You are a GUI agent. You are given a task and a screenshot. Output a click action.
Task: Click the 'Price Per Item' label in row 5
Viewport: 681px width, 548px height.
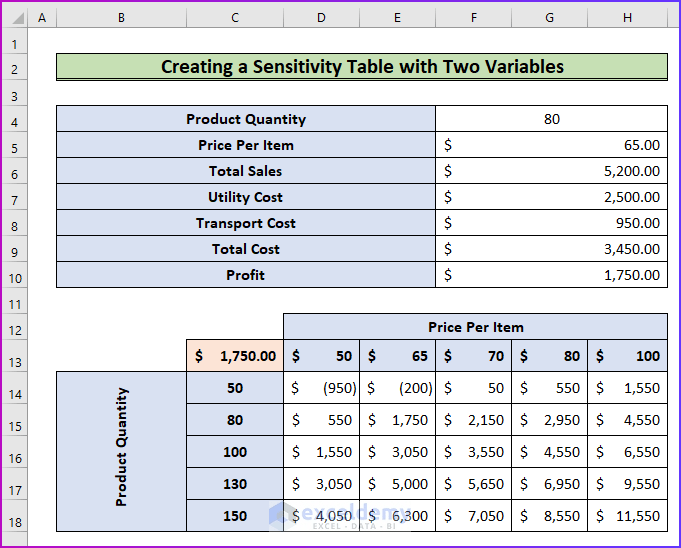[x=246, y=145]
